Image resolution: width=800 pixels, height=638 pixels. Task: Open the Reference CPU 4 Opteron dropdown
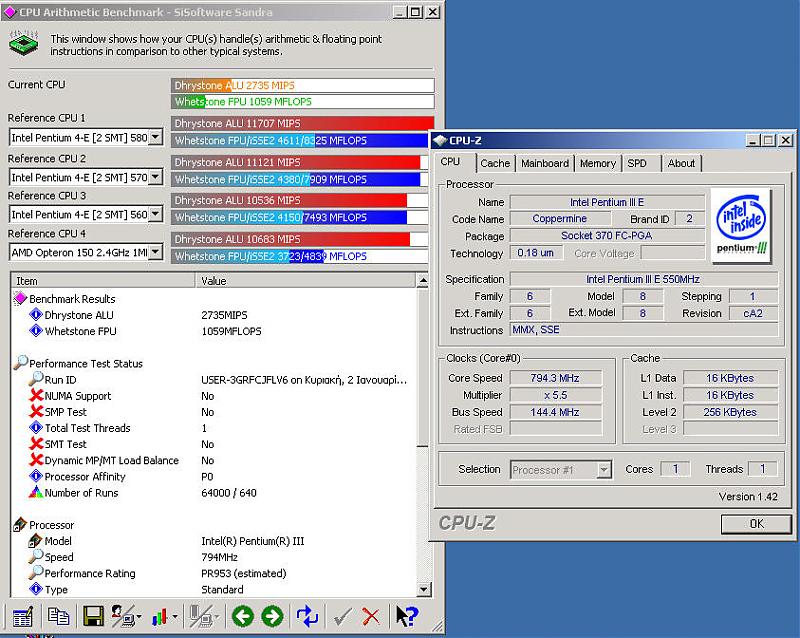(x=156, y=252)
